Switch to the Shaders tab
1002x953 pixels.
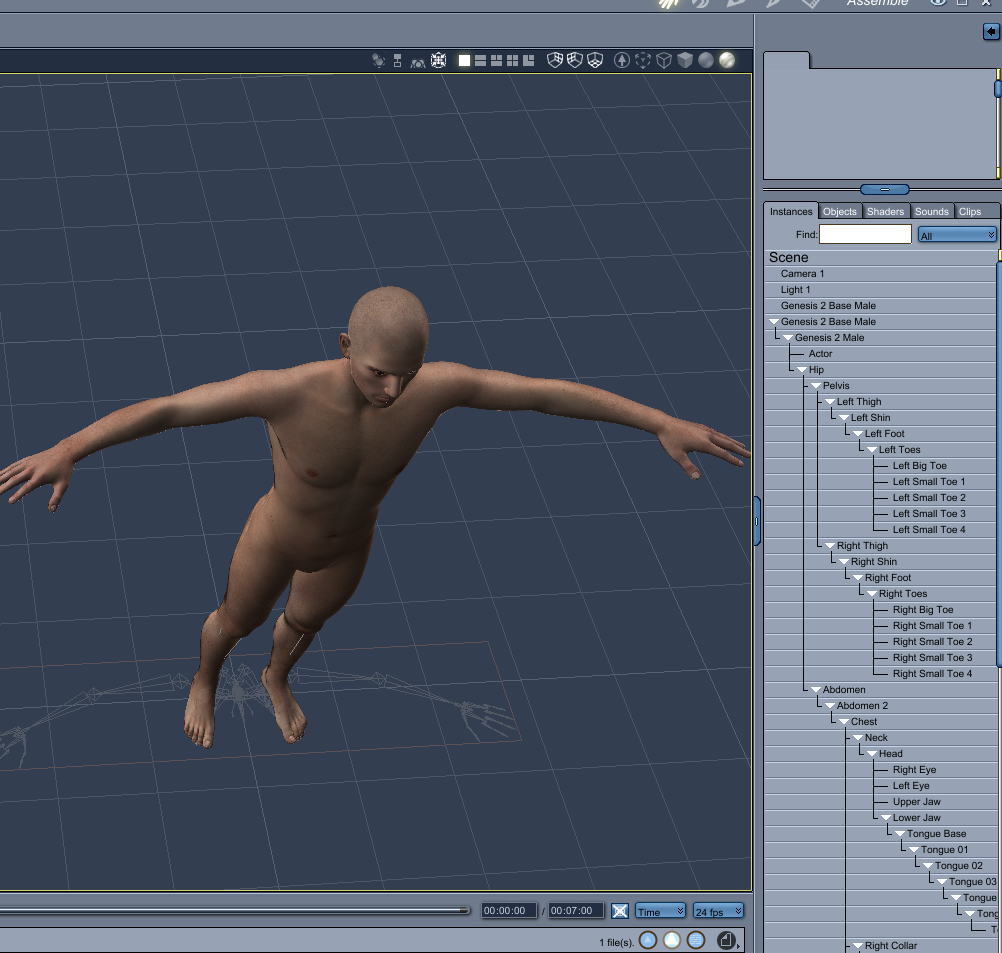coord(885,211)
